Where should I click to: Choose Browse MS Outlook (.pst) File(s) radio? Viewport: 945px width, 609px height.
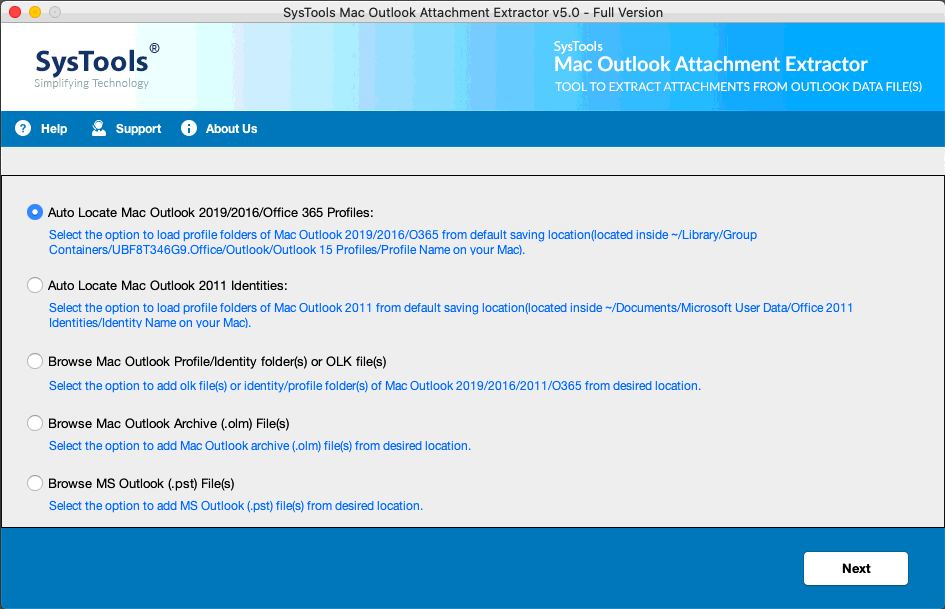tap(35, 483)
